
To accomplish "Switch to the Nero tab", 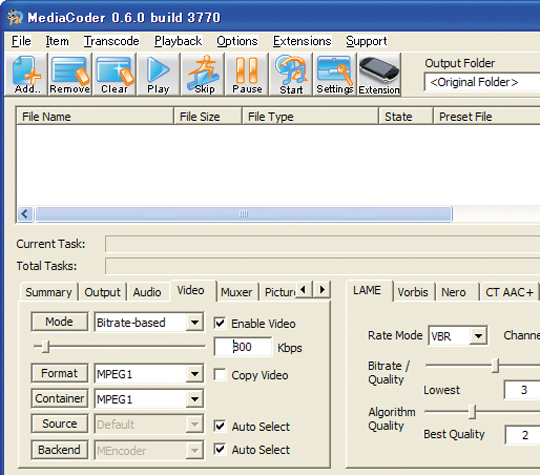I will pos(454,292).
